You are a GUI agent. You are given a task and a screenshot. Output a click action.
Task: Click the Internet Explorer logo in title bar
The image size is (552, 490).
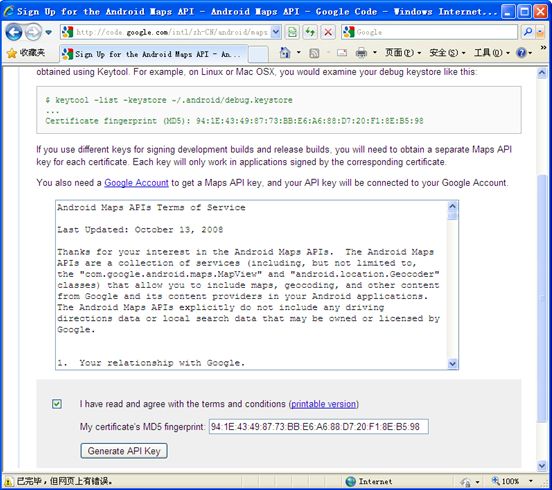pos(8,11)
